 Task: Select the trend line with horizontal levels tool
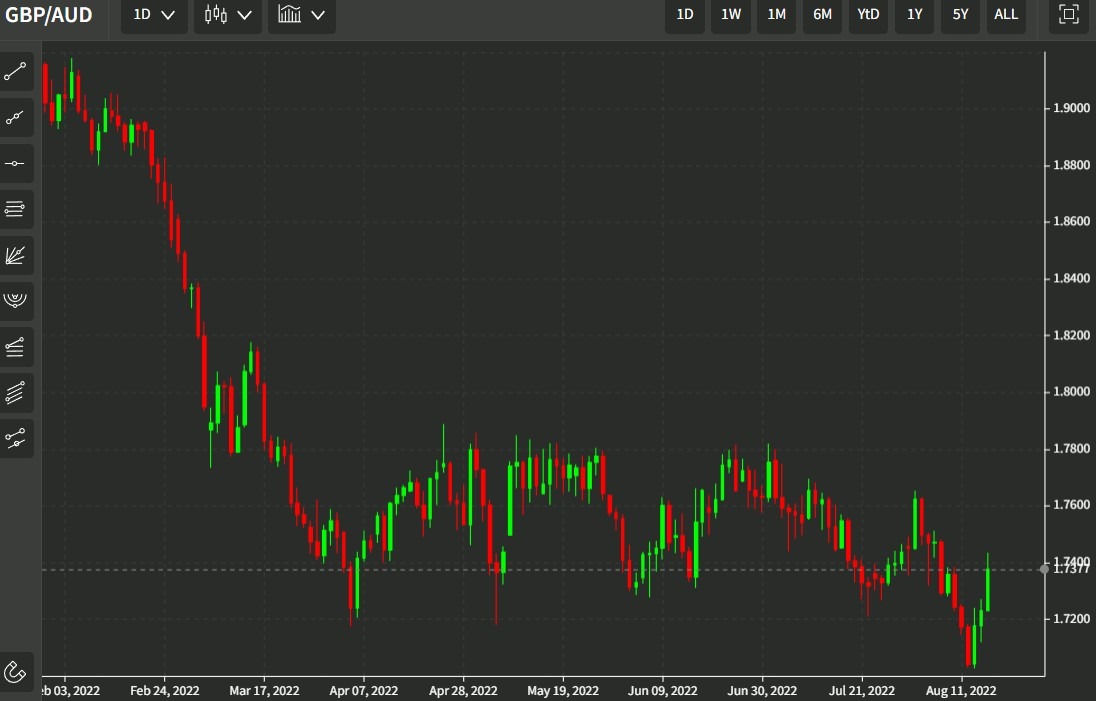click(x=15, y=347)
